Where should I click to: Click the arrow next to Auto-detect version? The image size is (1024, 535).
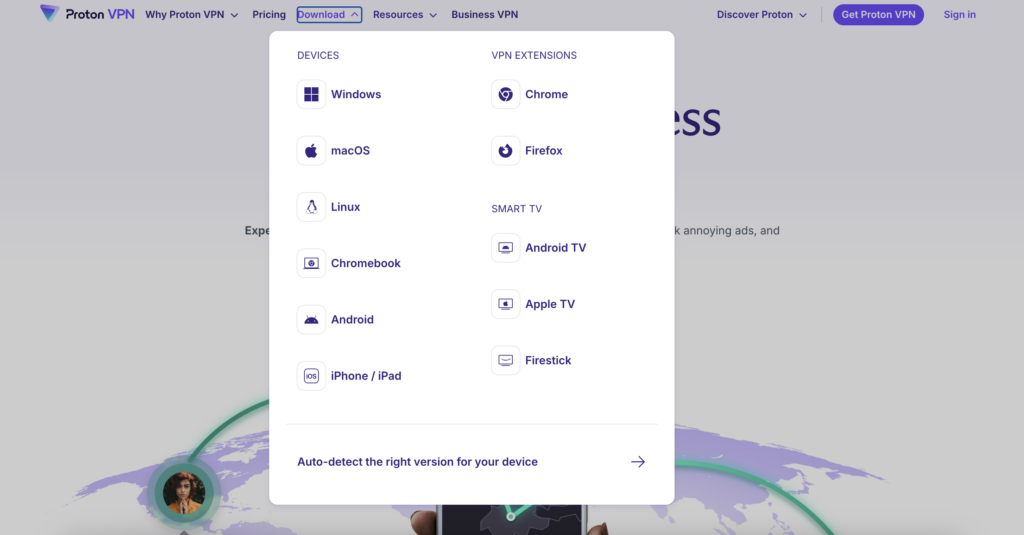(638, 462)
